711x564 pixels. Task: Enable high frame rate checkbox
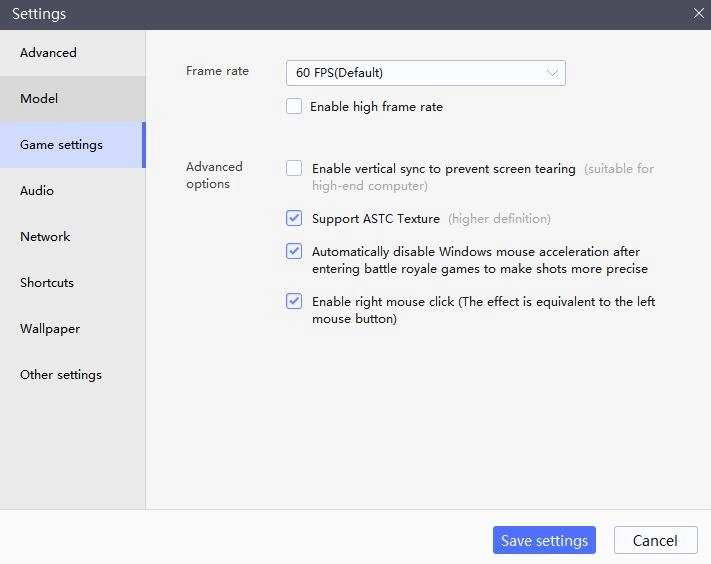coord(294,107)
